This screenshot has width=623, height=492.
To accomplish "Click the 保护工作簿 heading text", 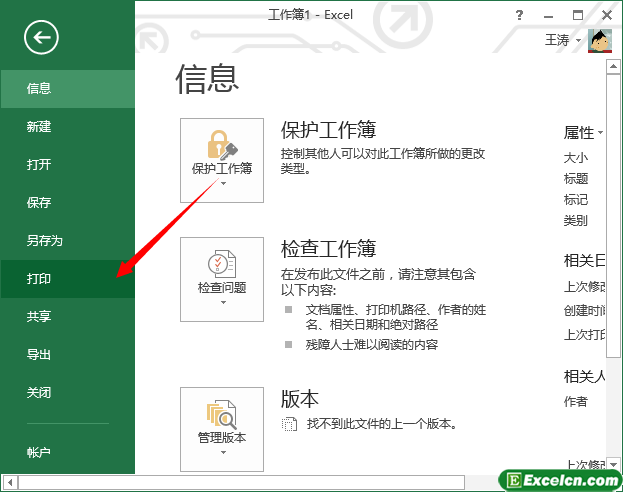I will pos(329,130).
